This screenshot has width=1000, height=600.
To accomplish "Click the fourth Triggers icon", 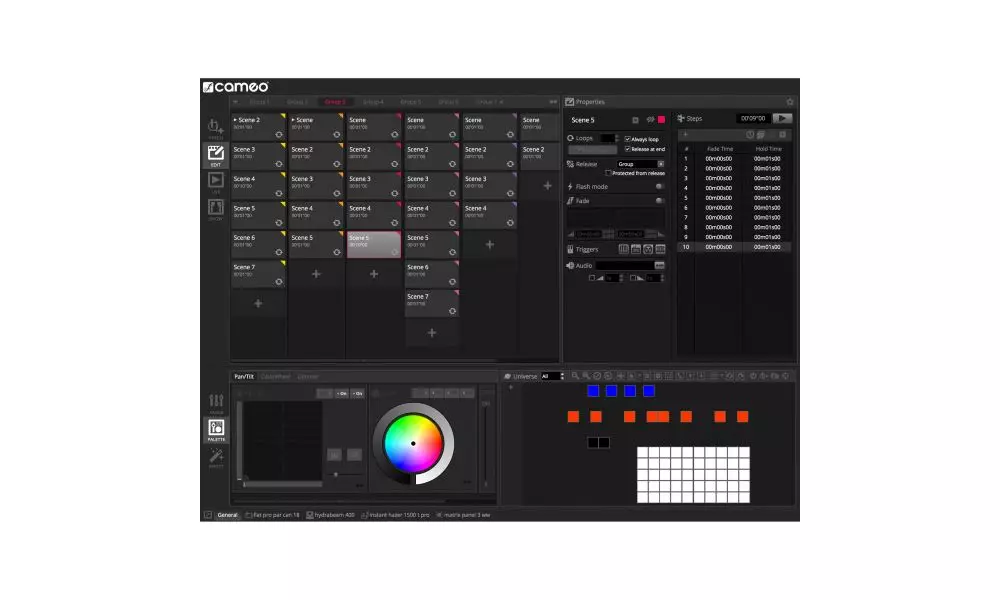I will click(660, 249).
